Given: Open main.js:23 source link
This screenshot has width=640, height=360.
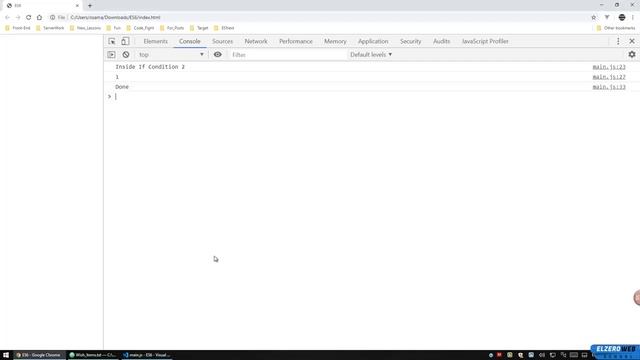Looking at the screenshot, I should pos(609,67).
